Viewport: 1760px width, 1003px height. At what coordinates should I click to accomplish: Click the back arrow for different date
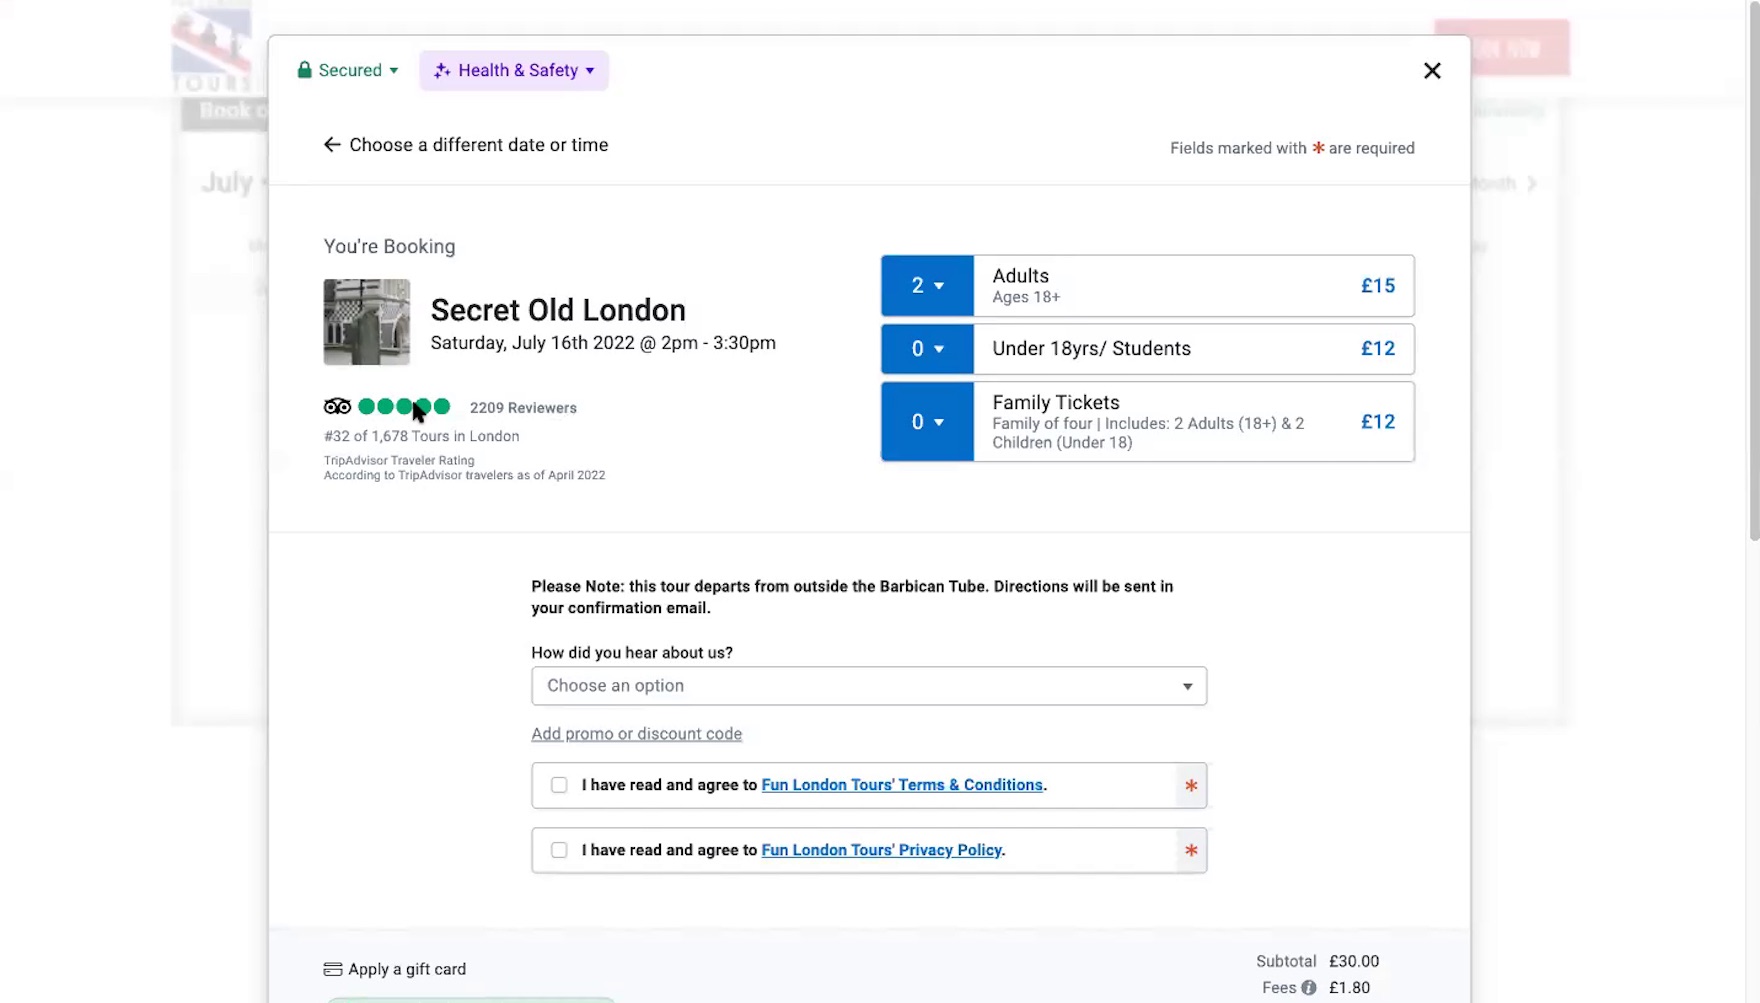332,145
